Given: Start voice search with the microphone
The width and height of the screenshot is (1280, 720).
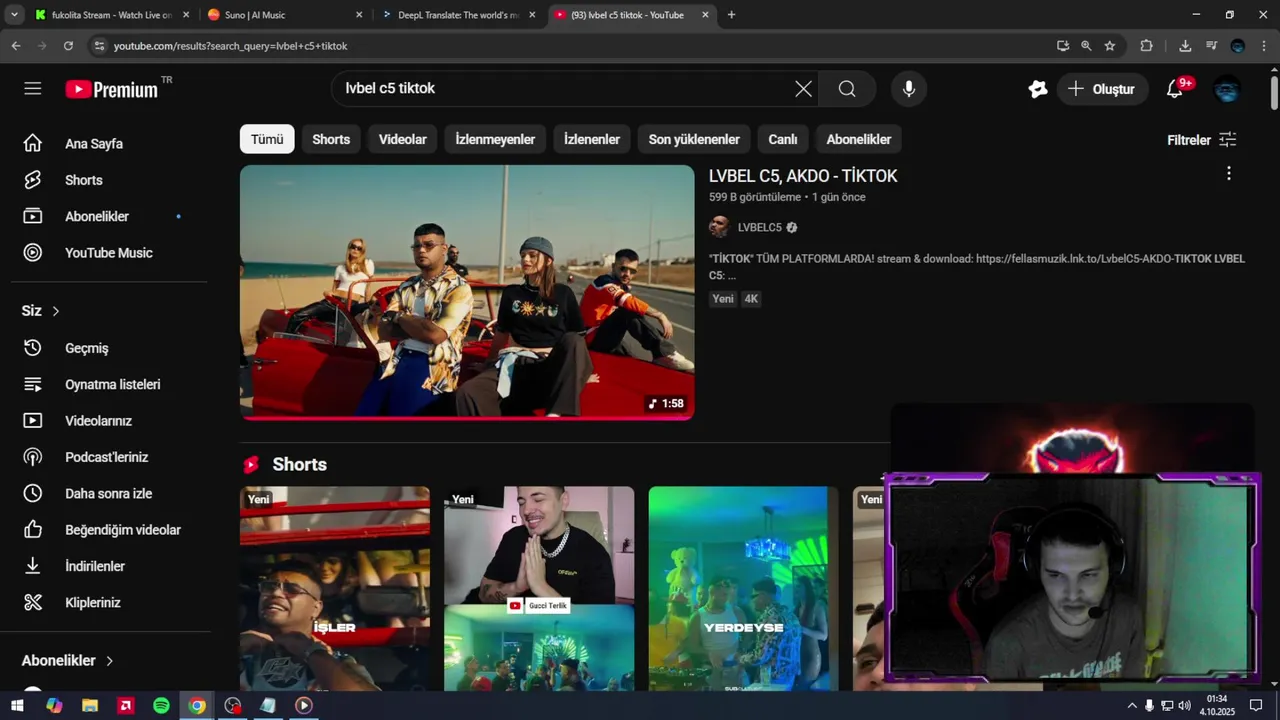Looking at the screenshot, I should (908, 89).
